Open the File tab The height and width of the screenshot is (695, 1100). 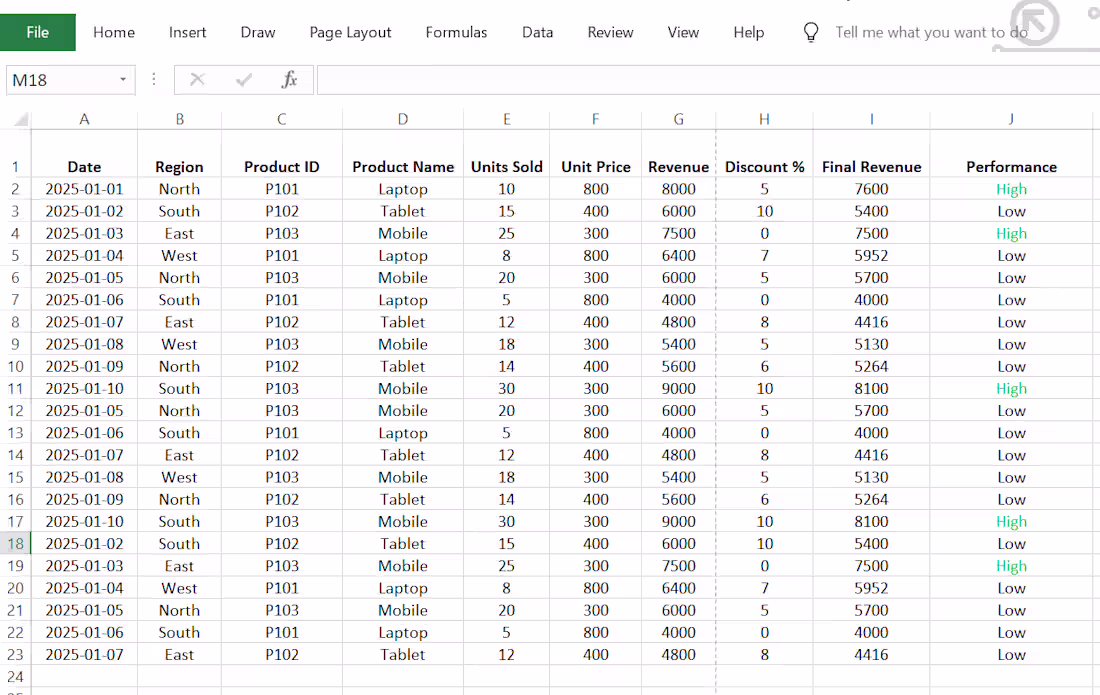tap(38, 32)
